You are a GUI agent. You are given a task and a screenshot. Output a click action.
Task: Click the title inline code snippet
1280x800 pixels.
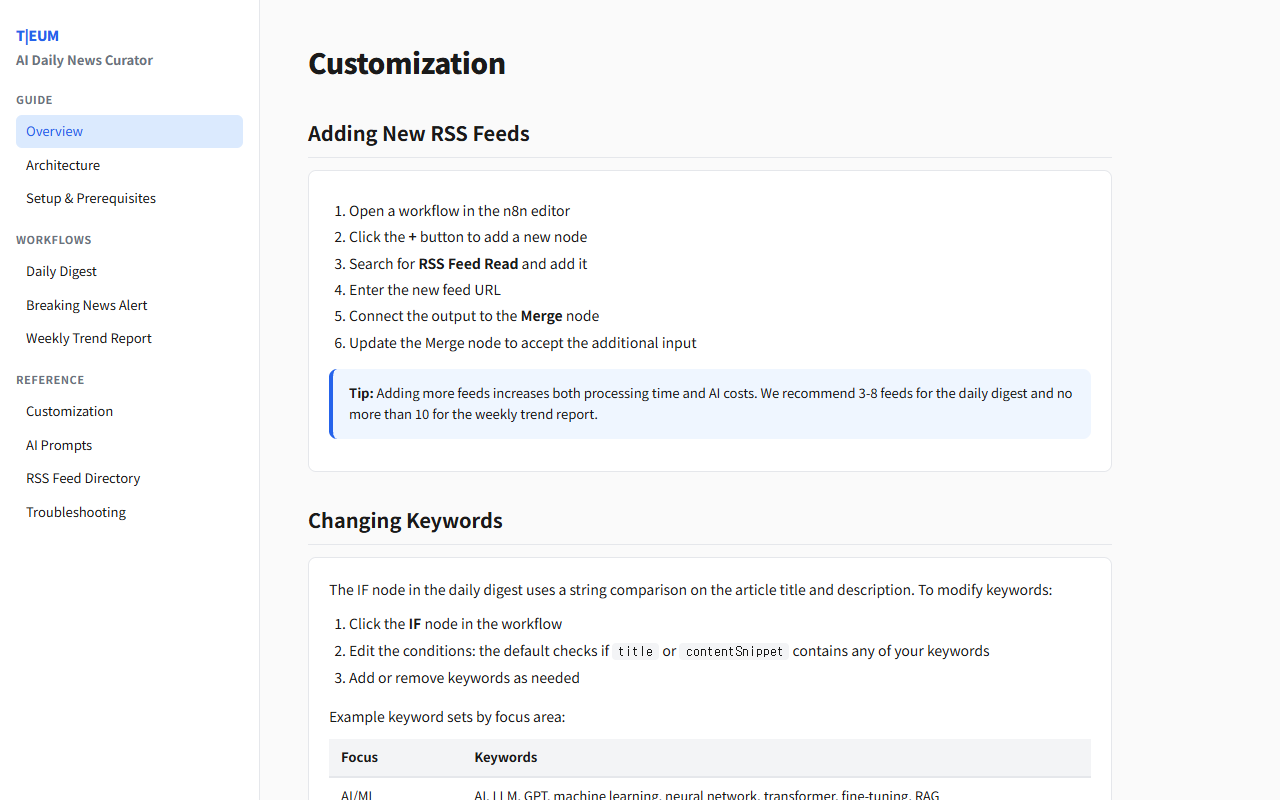pos(635,651)
